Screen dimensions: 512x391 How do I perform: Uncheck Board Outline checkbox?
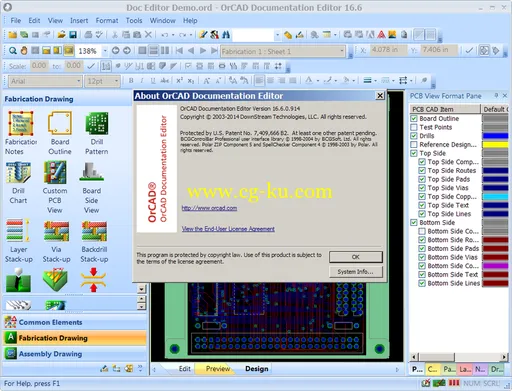(414, 118)
